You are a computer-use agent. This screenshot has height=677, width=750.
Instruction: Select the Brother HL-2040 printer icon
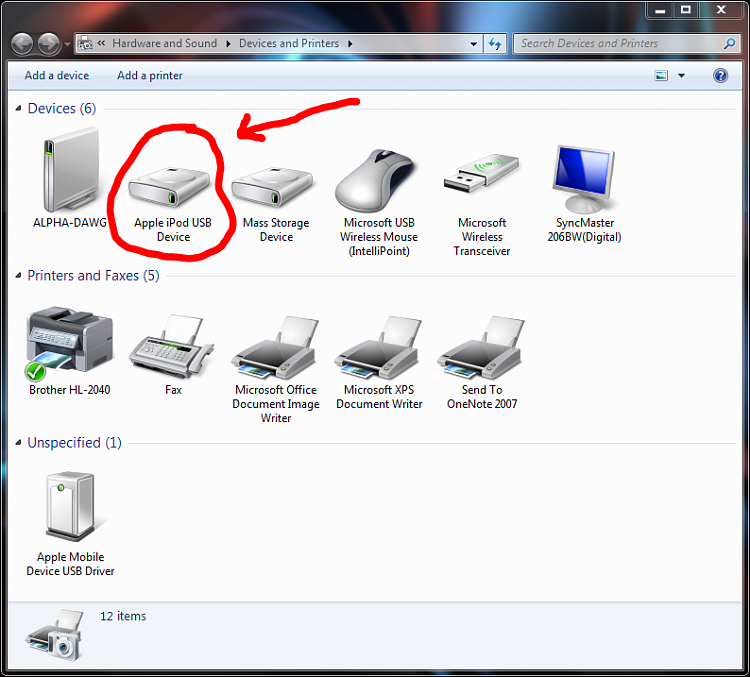[x=70, y=344]
